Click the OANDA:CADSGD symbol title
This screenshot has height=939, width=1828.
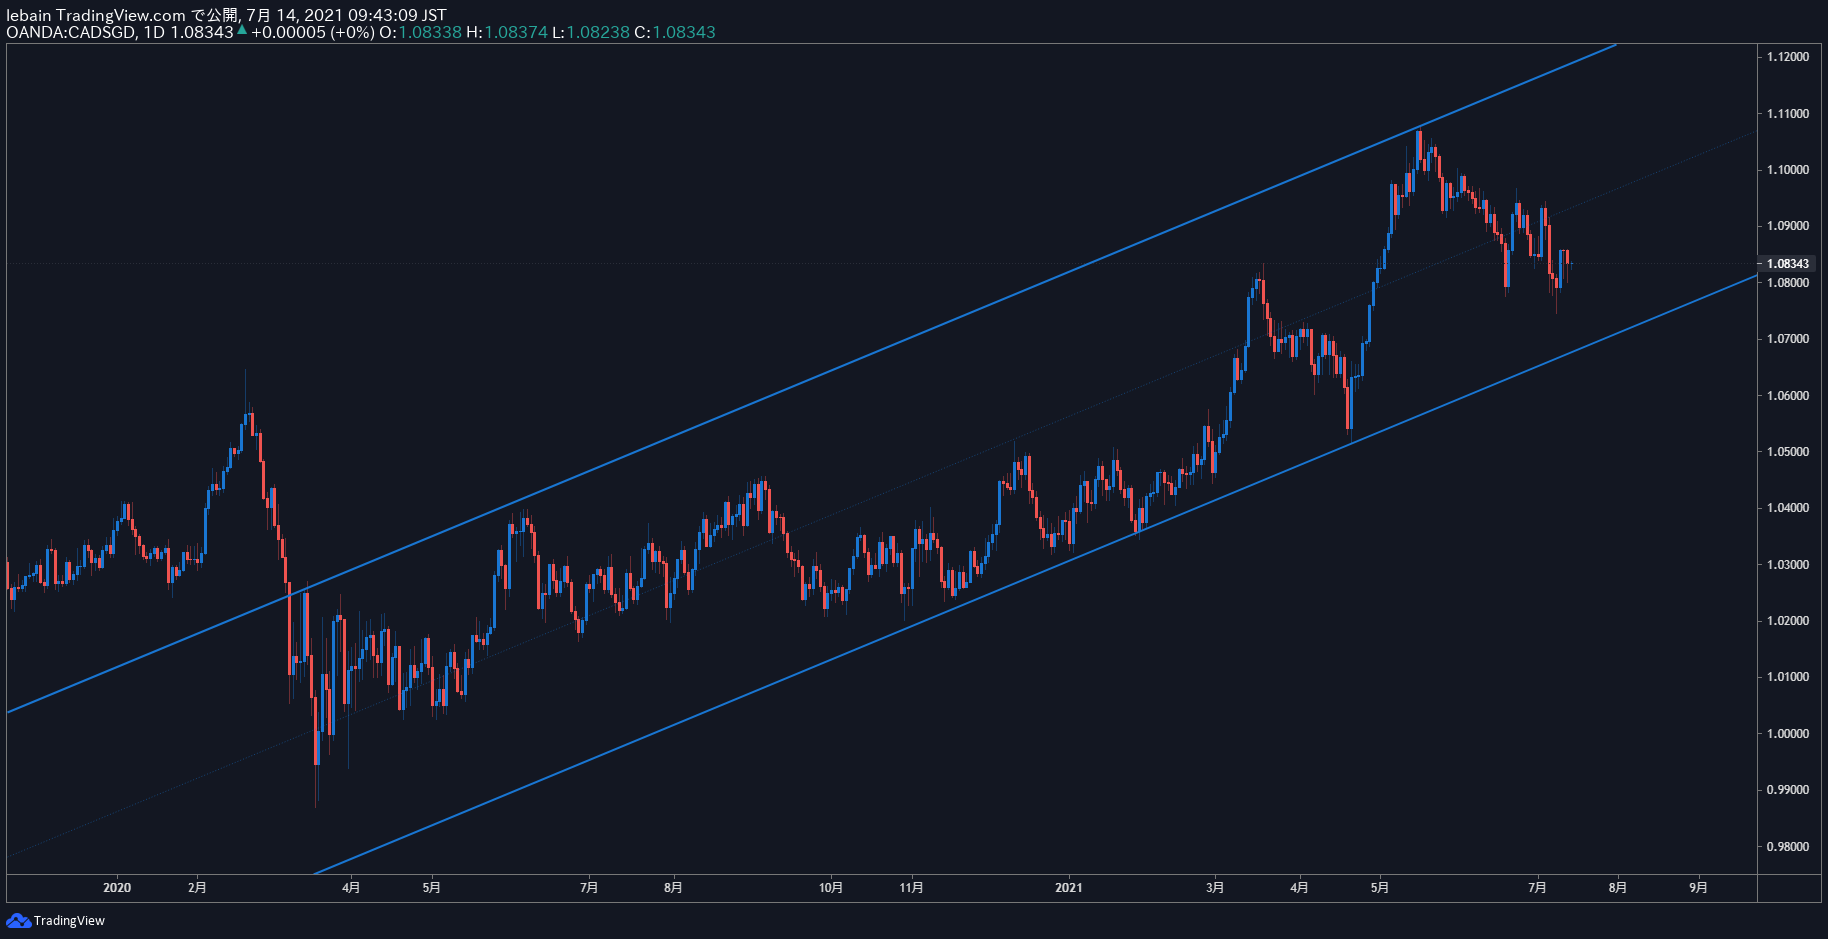coord(71,32)
